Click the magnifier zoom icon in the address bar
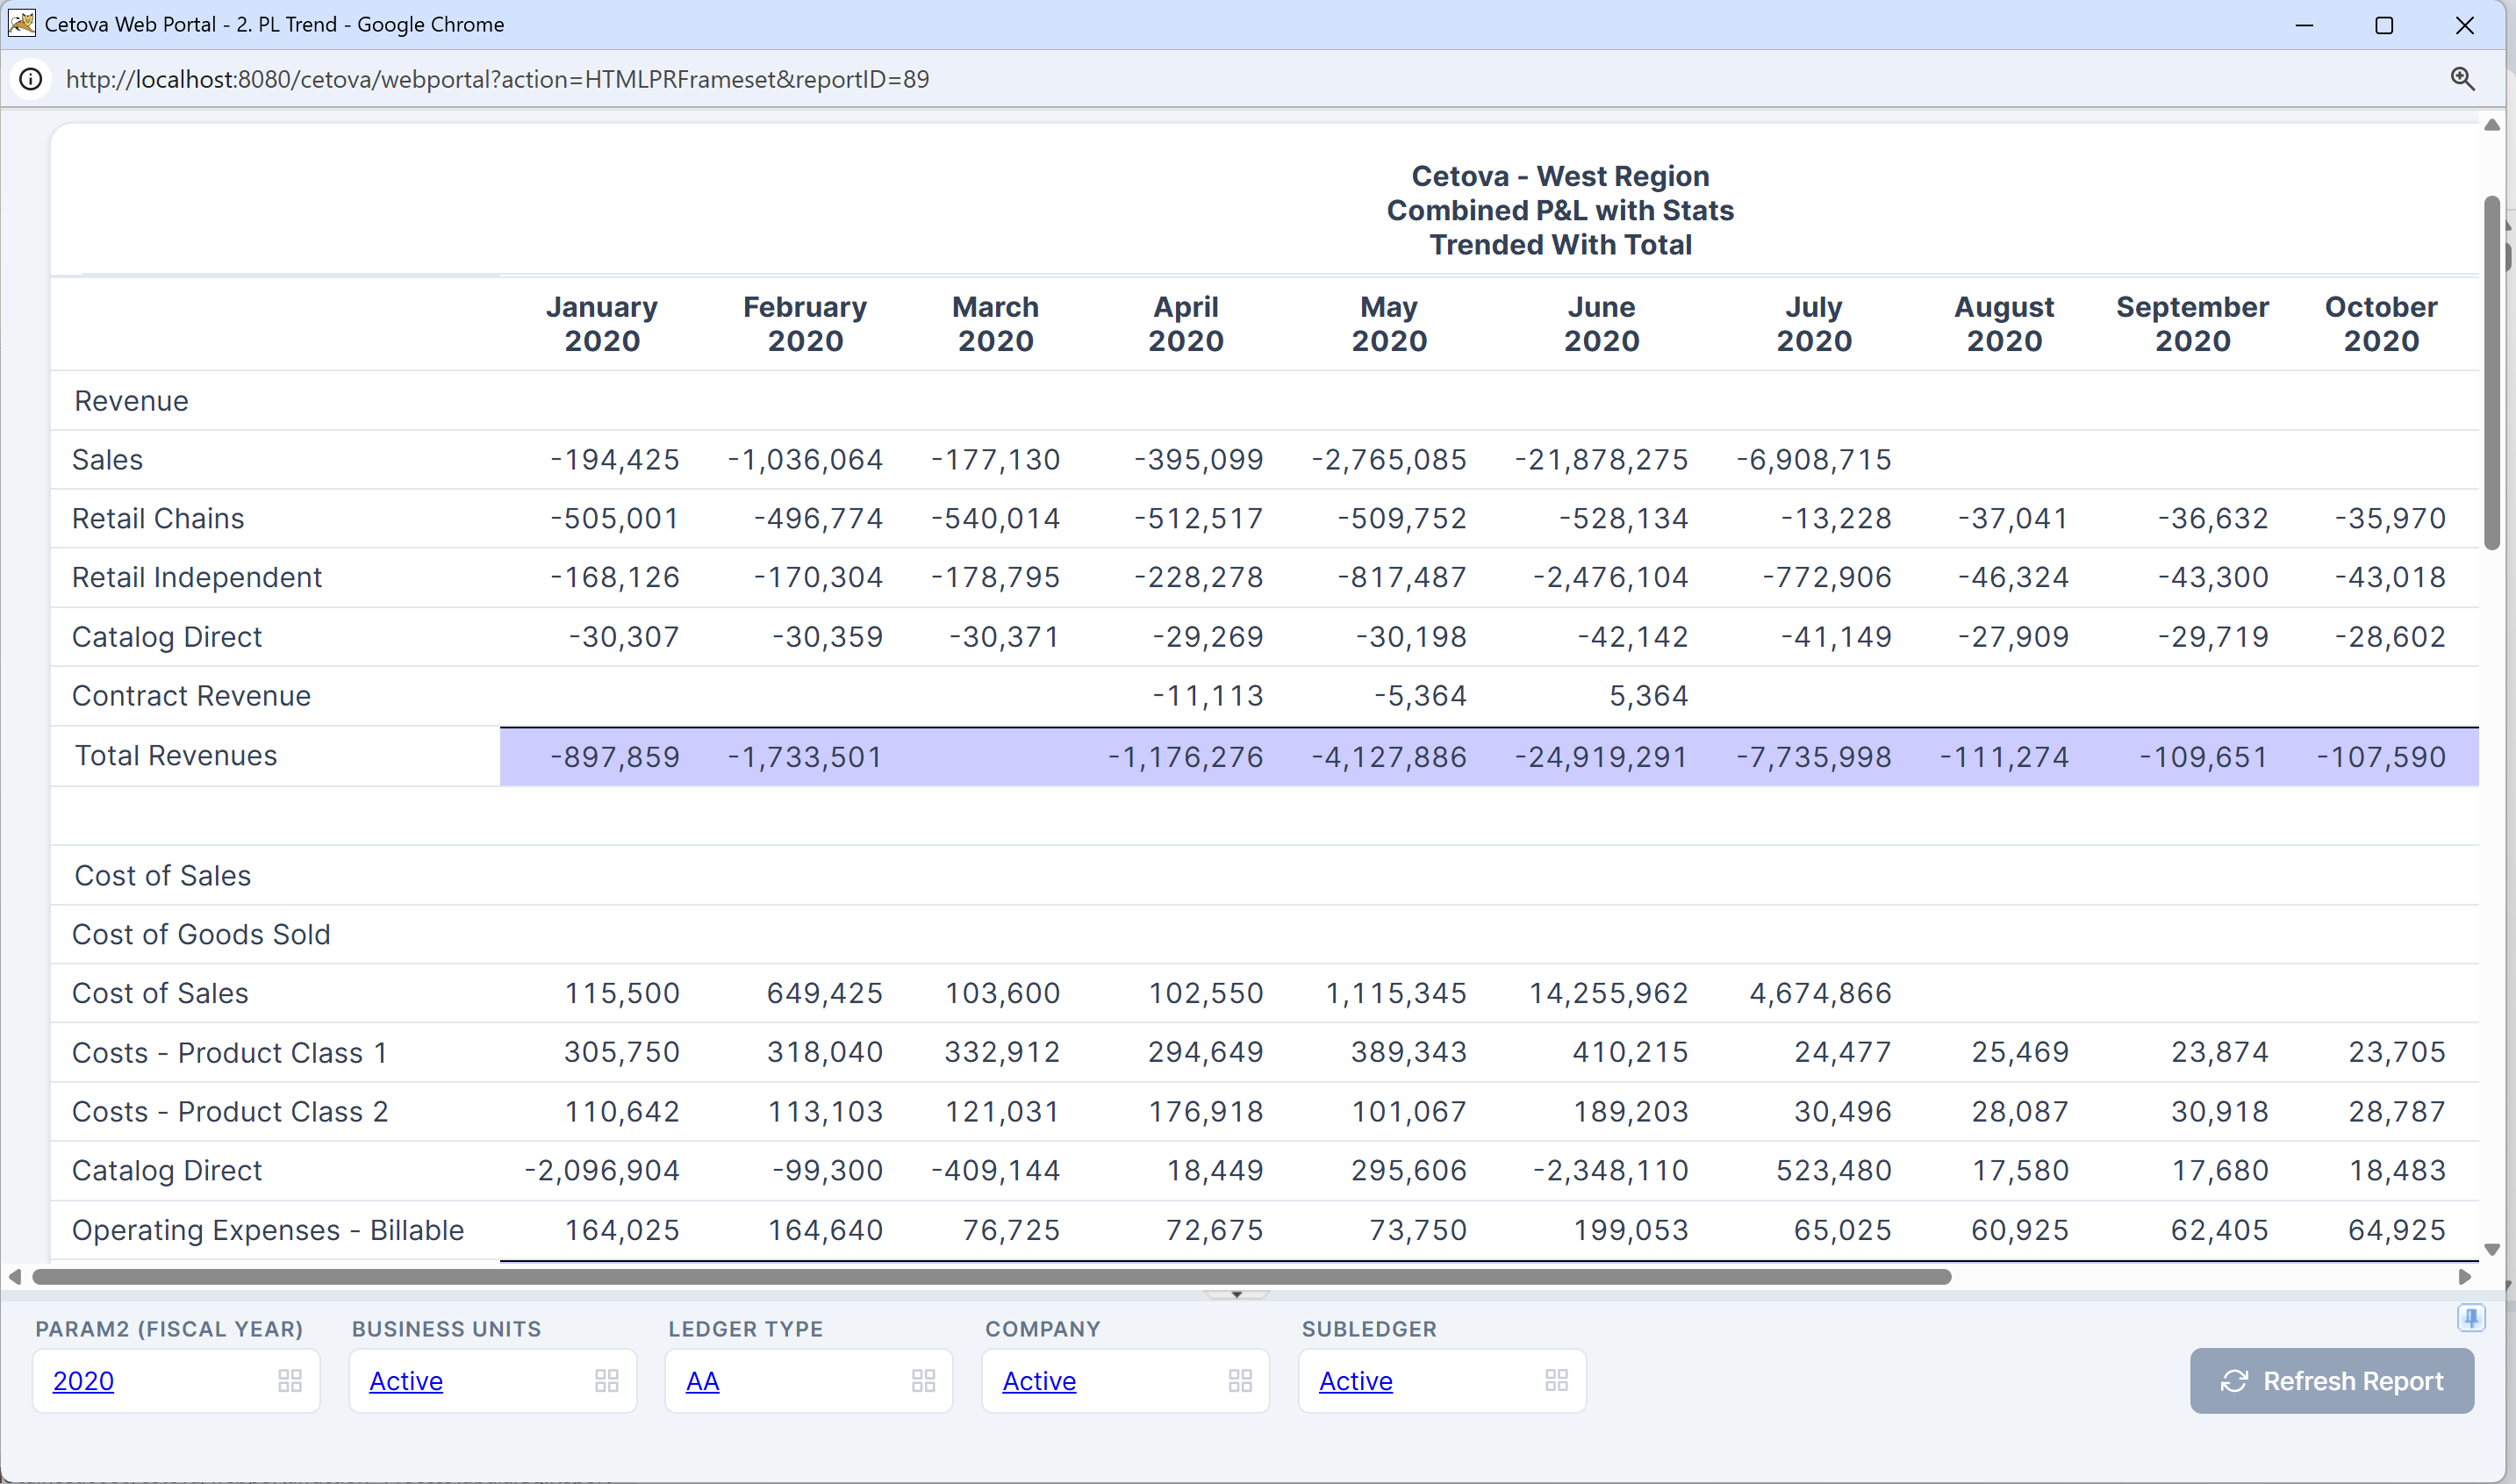Image resolution: width=2516 pixels, height=1484 pixels. coord(2464,79)
